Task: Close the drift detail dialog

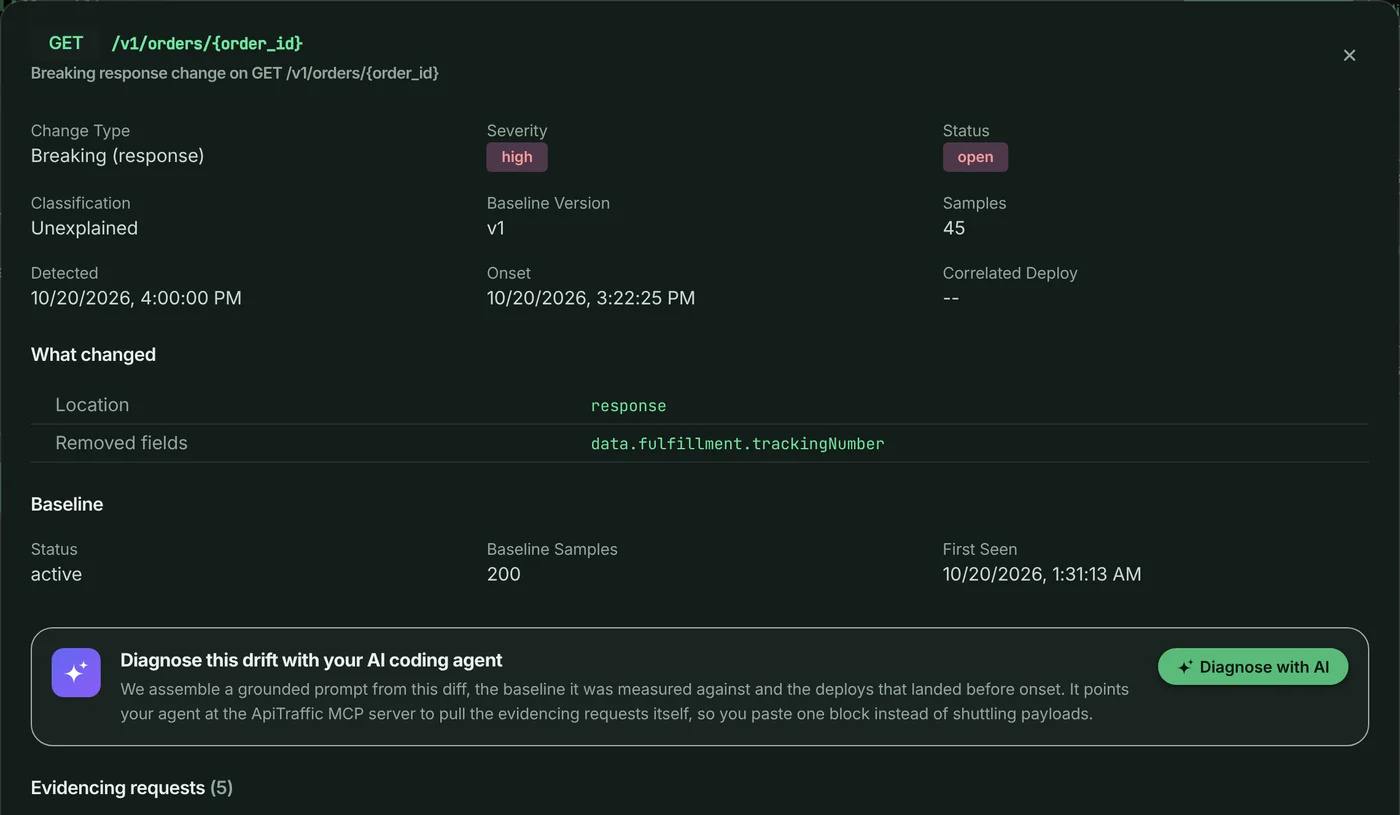Action: pos(1349,55)
